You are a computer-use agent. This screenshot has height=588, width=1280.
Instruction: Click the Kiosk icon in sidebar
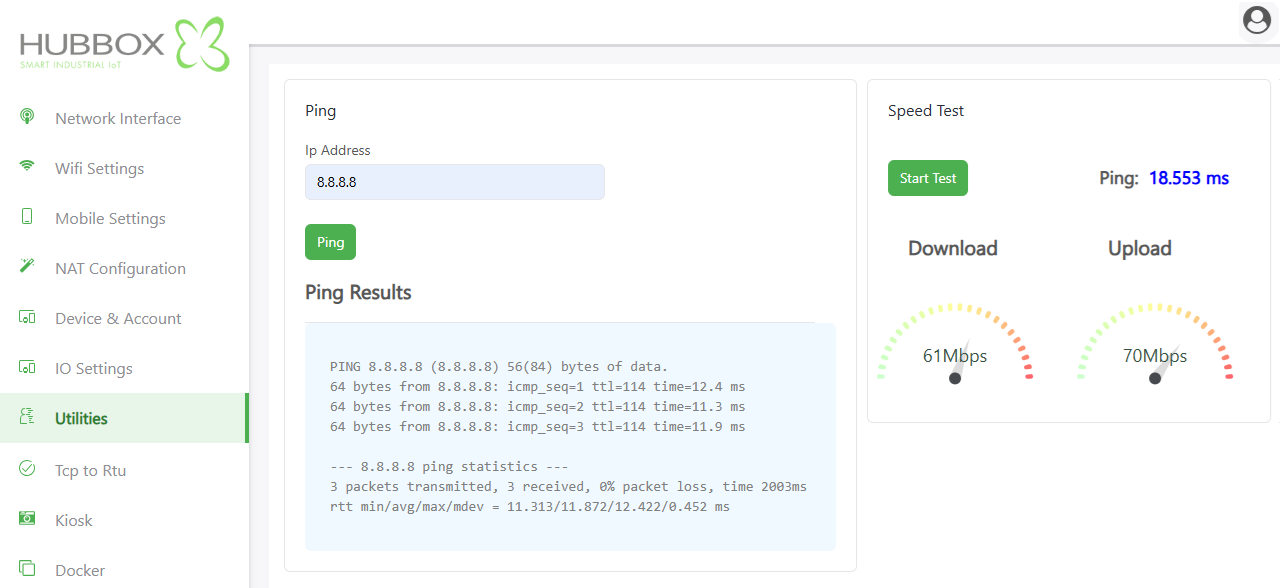pos(27,519)
